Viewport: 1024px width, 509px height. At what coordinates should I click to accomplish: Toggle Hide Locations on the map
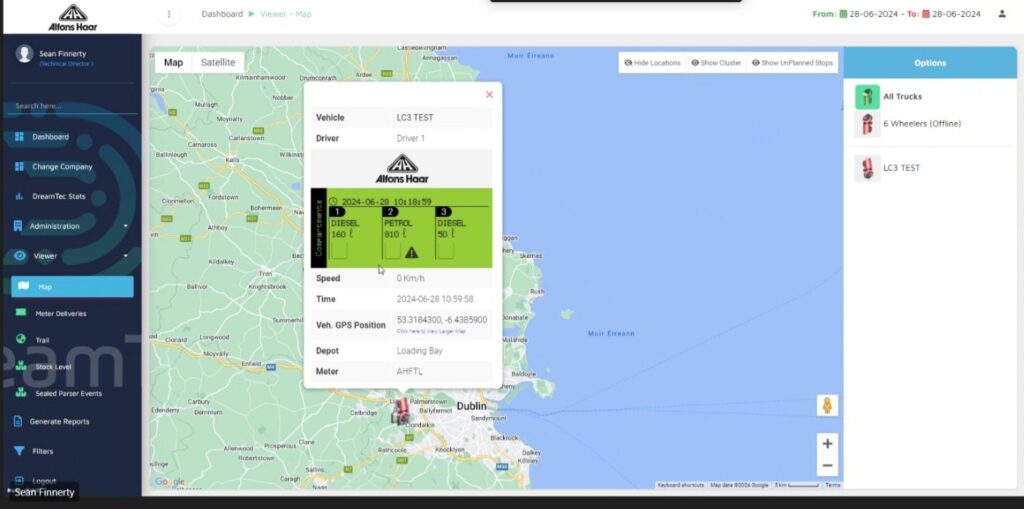pos(652,63)
